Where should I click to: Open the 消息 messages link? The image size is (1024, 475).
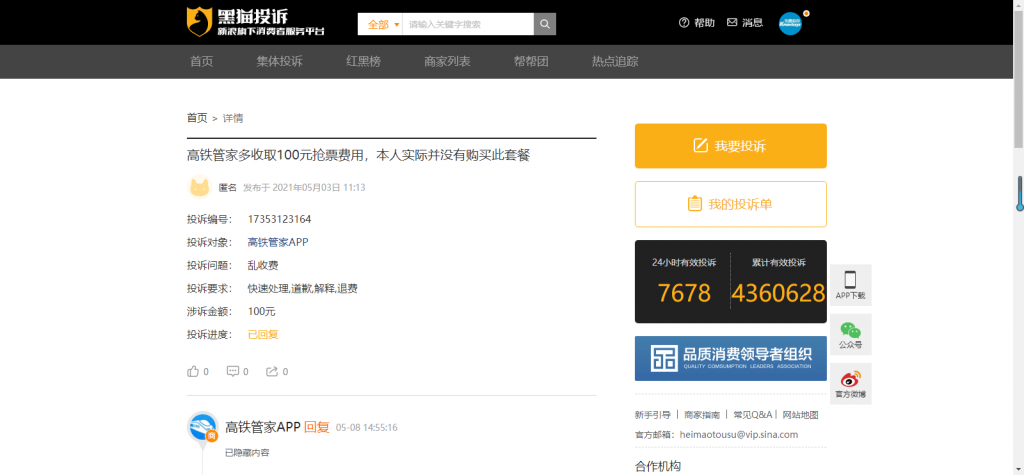745,23
